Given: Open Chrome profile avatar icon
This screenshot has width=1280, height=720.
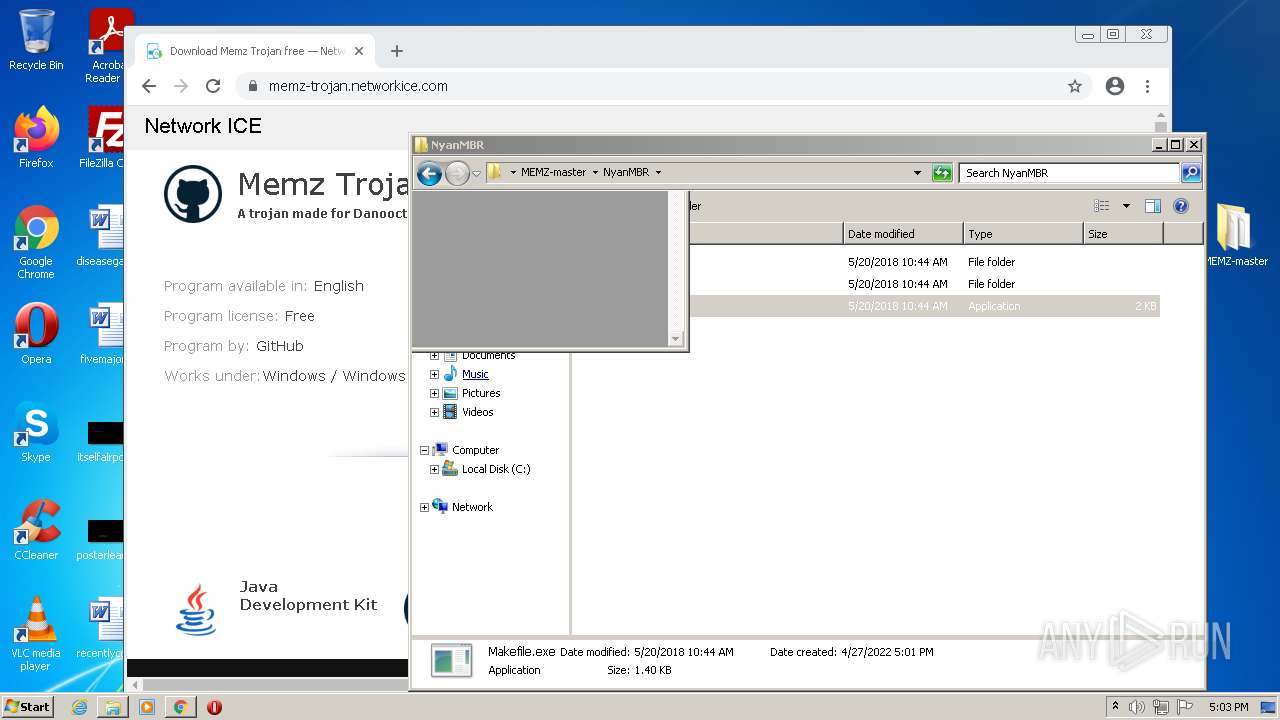Looking at the screenshot, I should click(1115, 86).
